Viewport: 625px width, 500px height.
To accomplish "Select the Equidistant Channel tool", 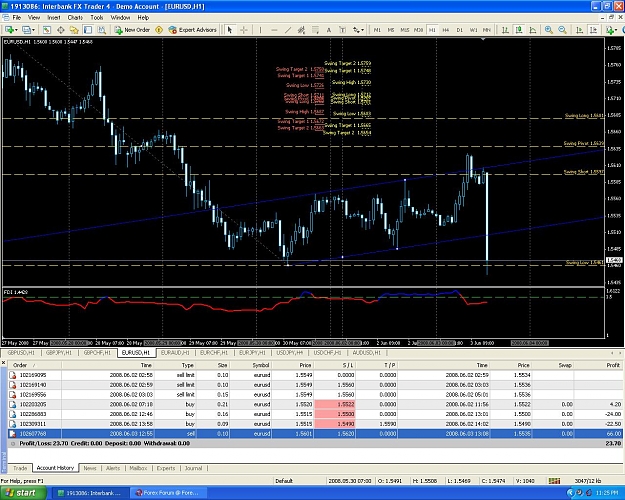I will pyautogui.click(x=301, y=30).
